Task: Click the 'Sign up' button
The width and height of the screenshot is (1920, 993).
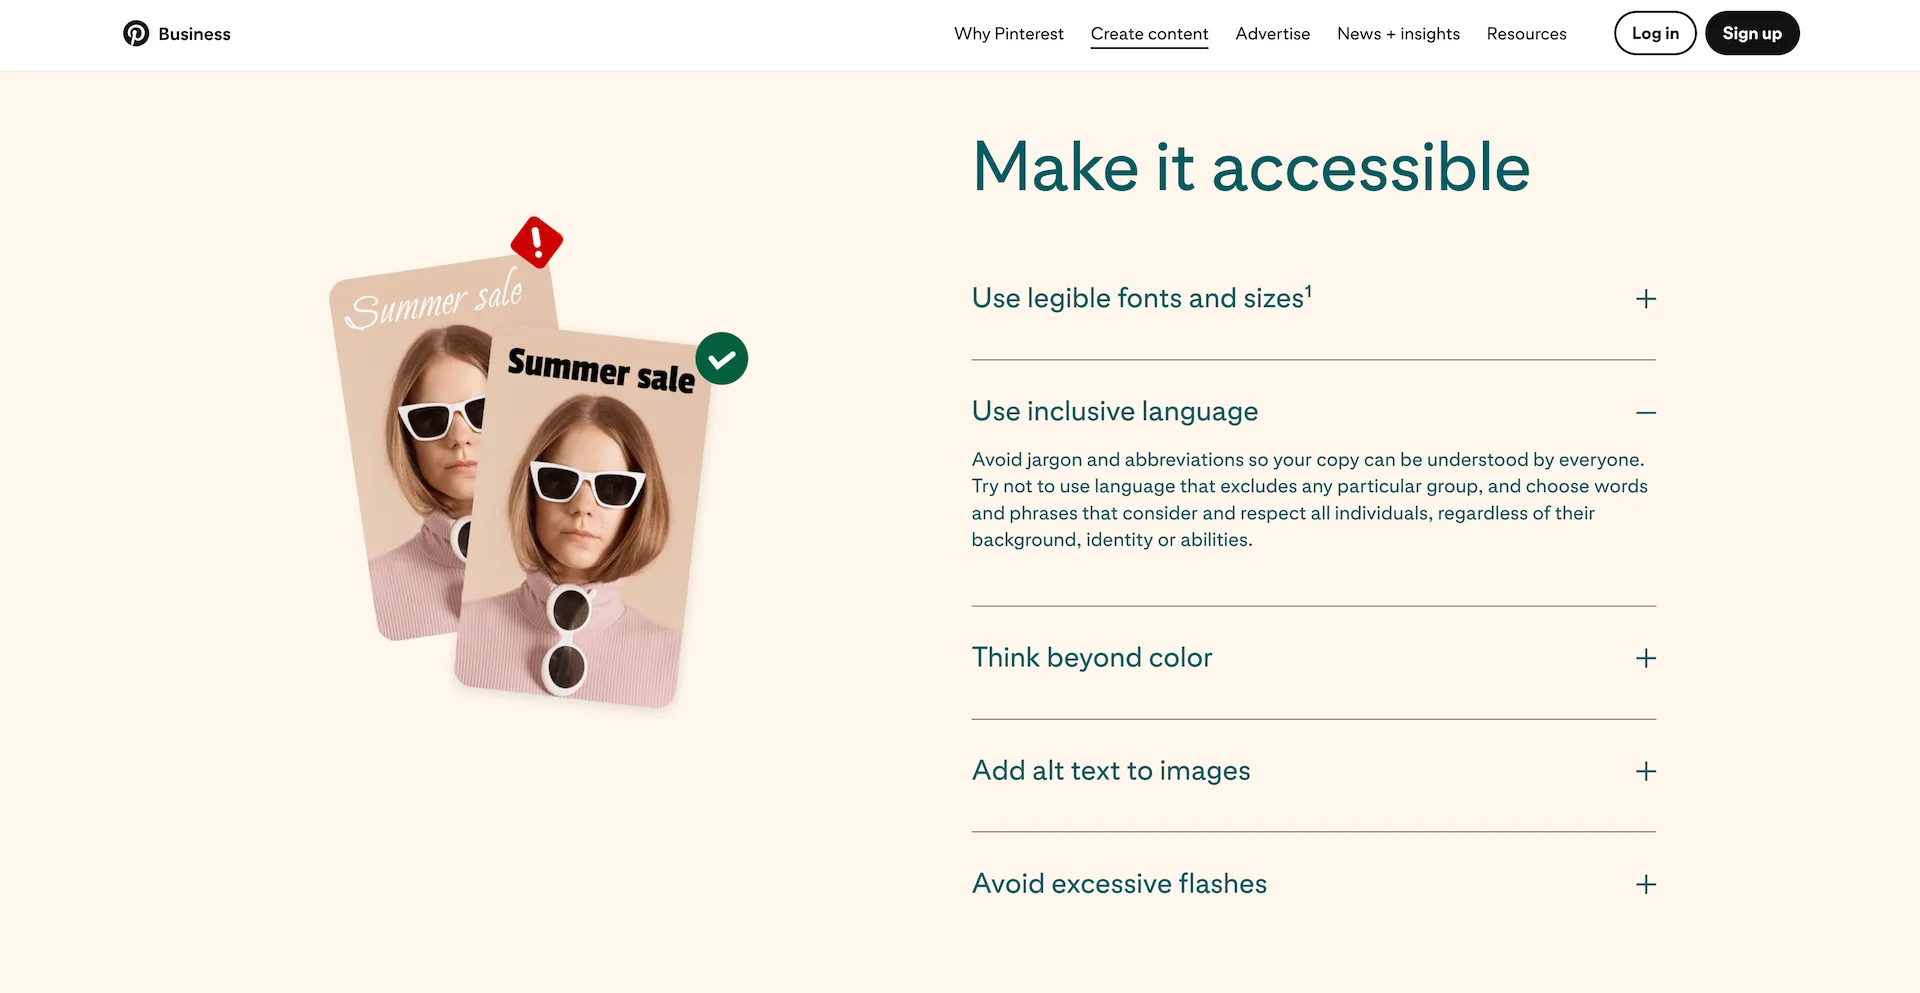Action: 1752,33
